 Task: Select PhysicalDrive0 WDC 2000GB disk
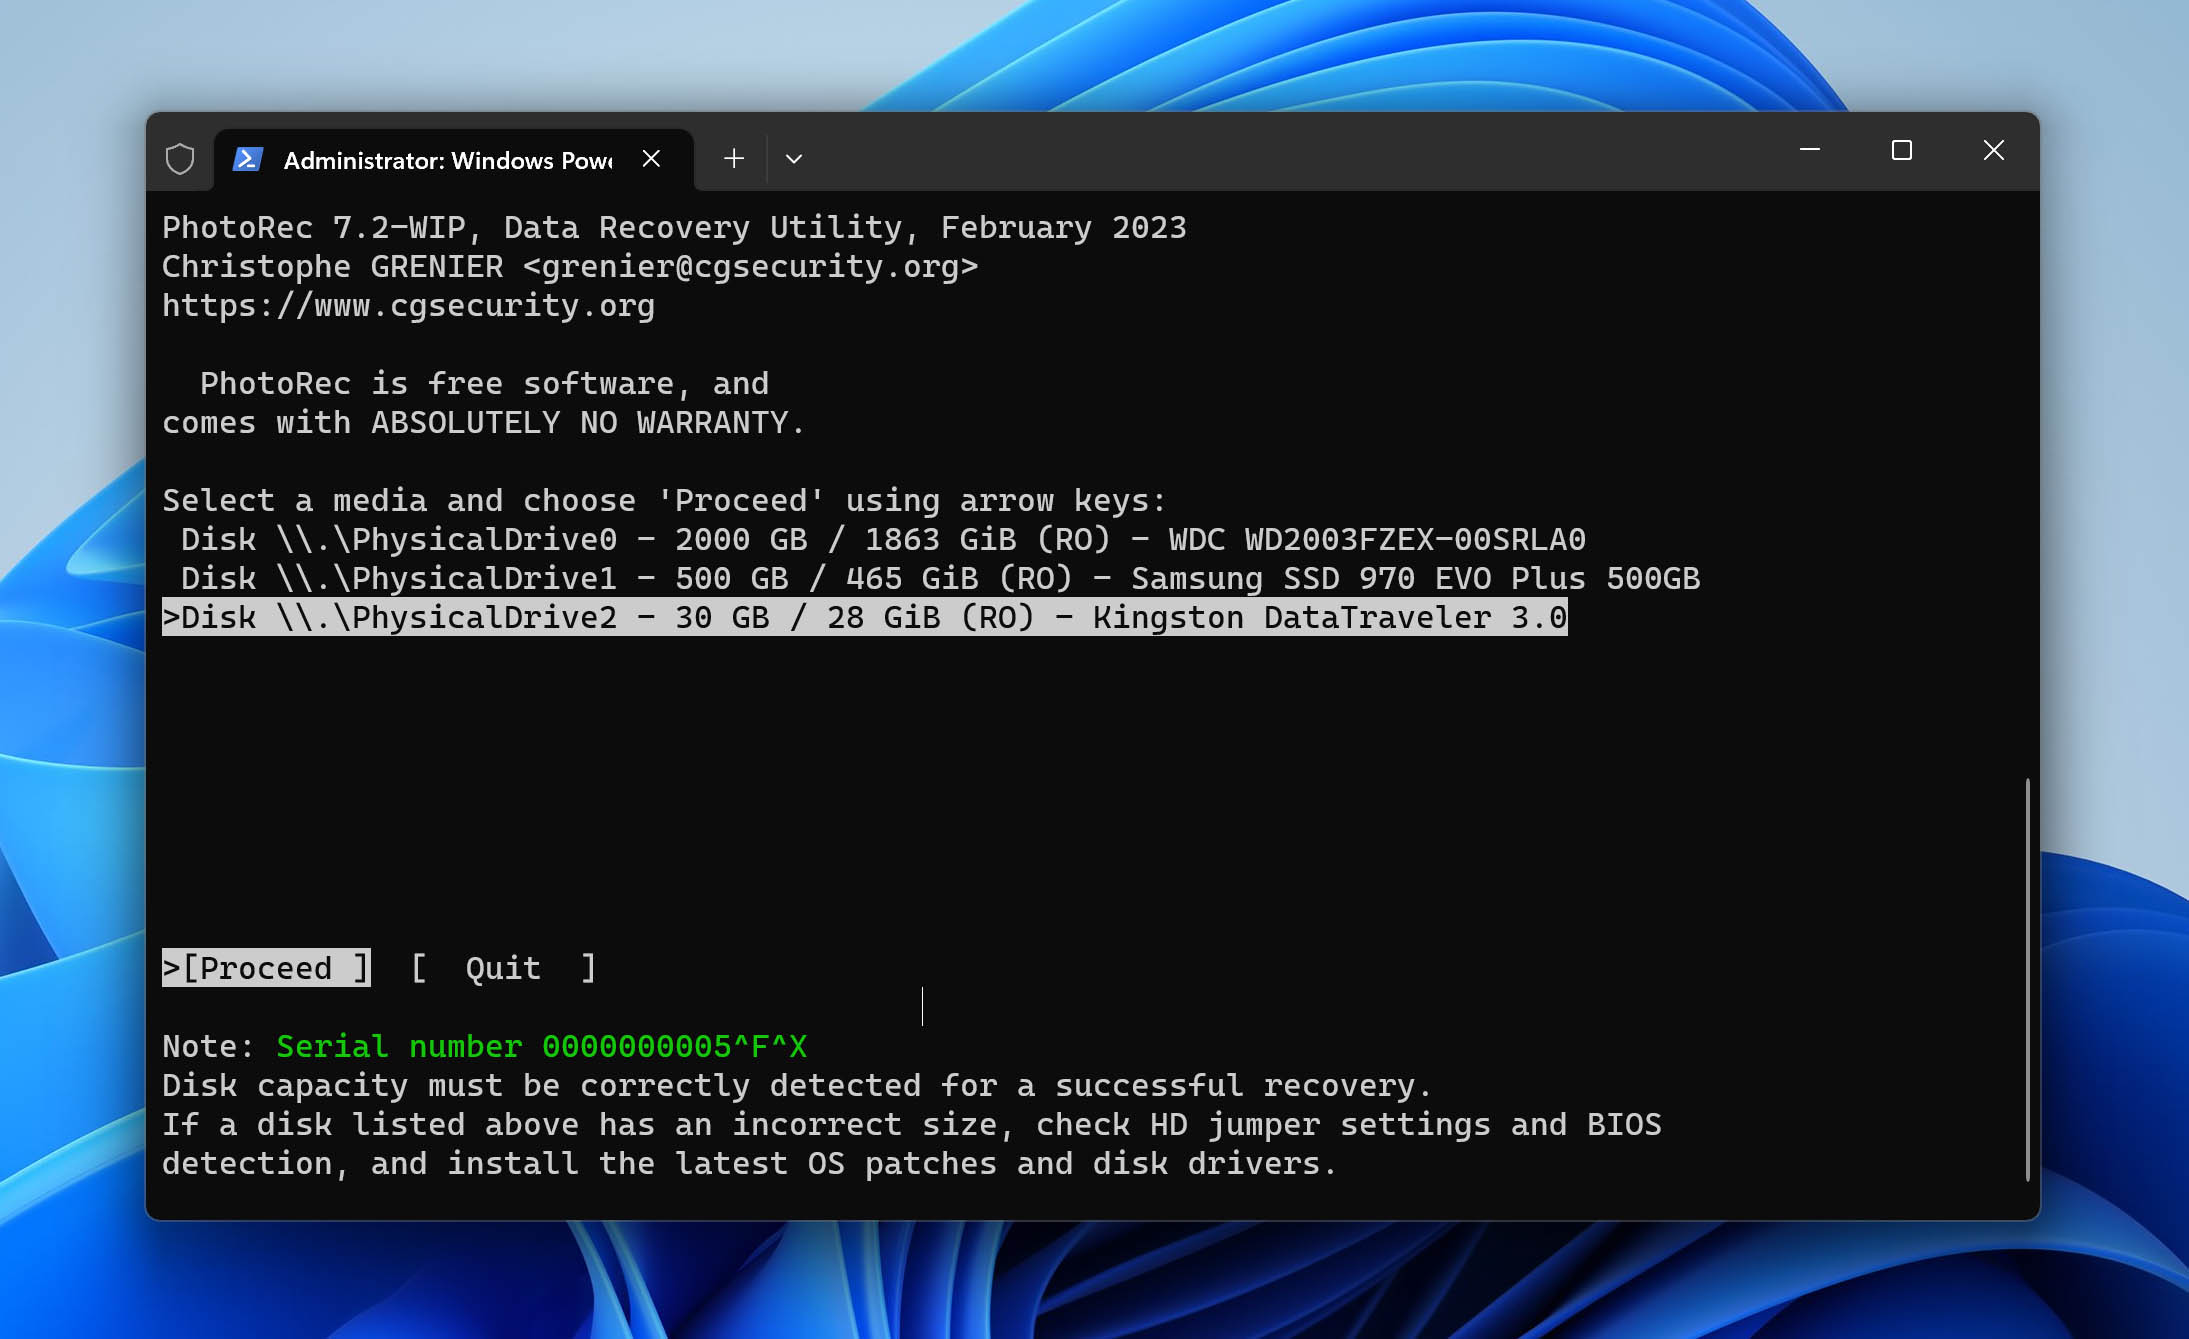click(x=876, y=538)
